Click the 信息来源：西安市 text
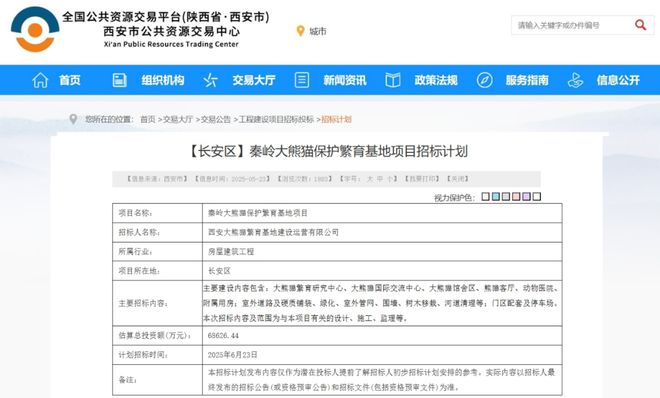 [157, 179]
